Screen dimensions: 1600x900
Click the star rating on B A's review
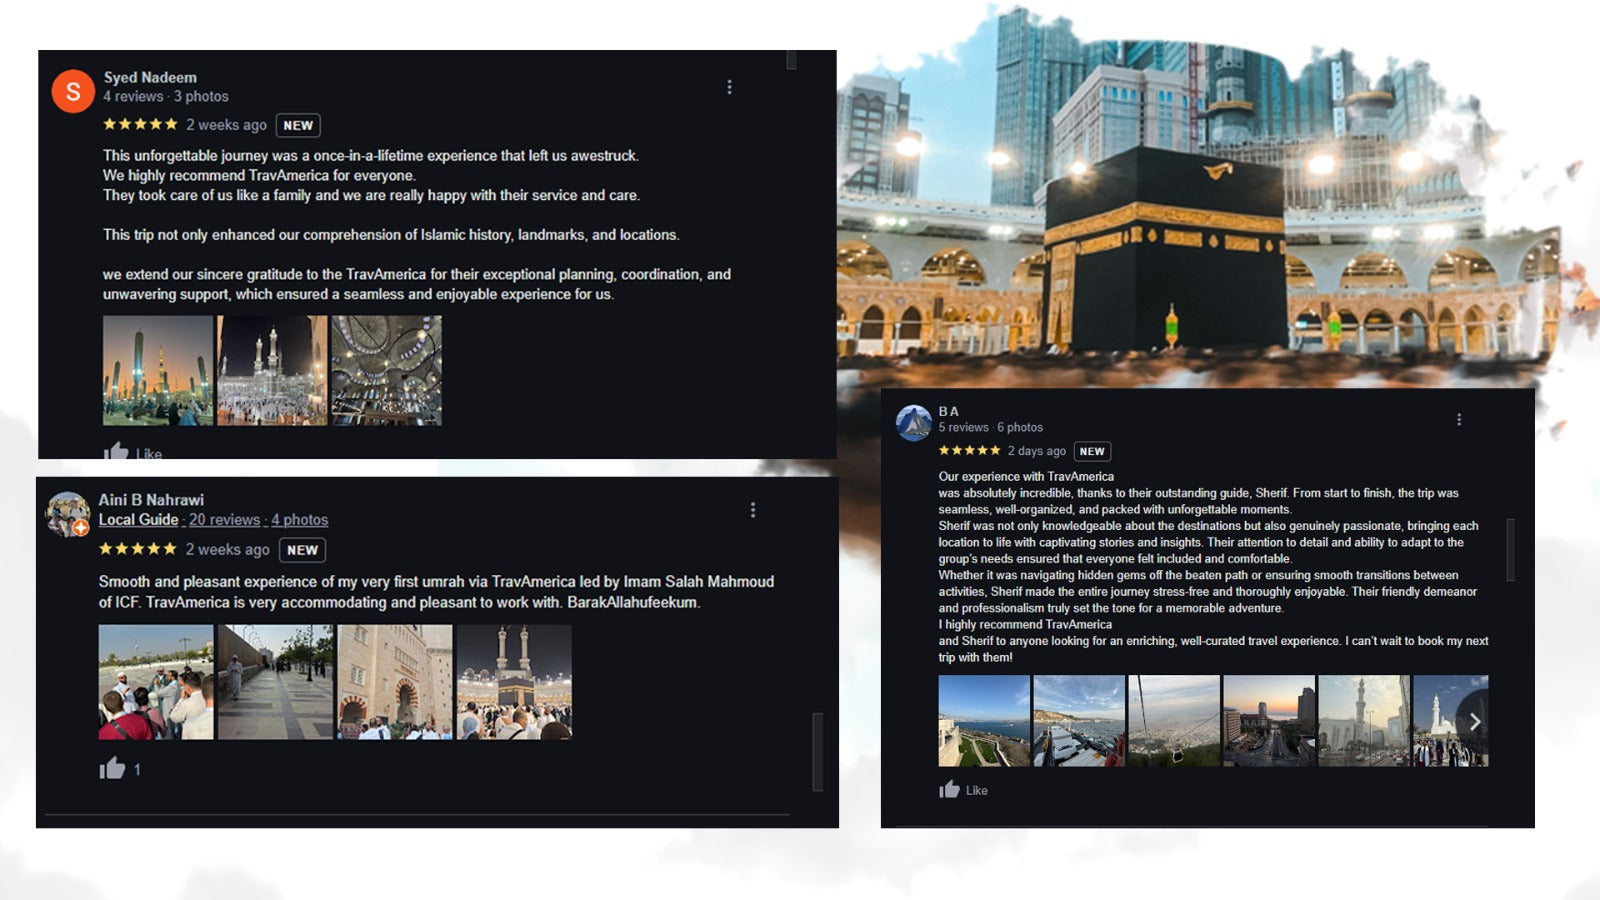969,451
